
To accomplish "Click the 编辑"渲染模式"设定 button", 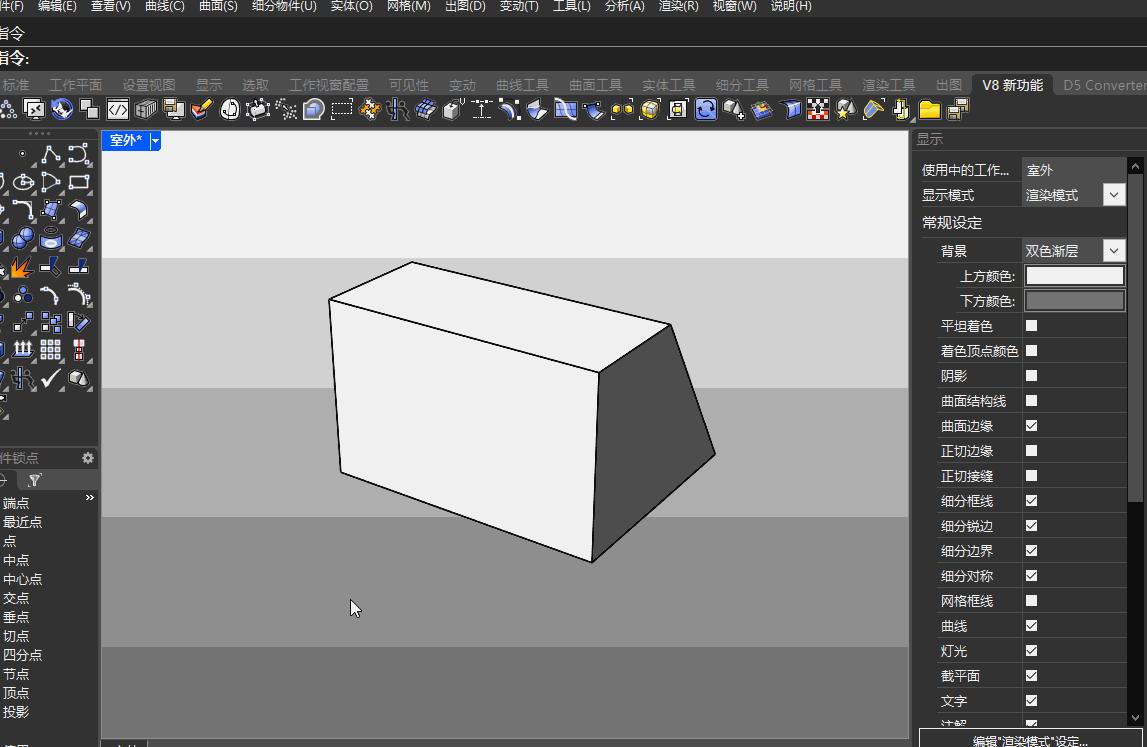I will pos(1029,741).
